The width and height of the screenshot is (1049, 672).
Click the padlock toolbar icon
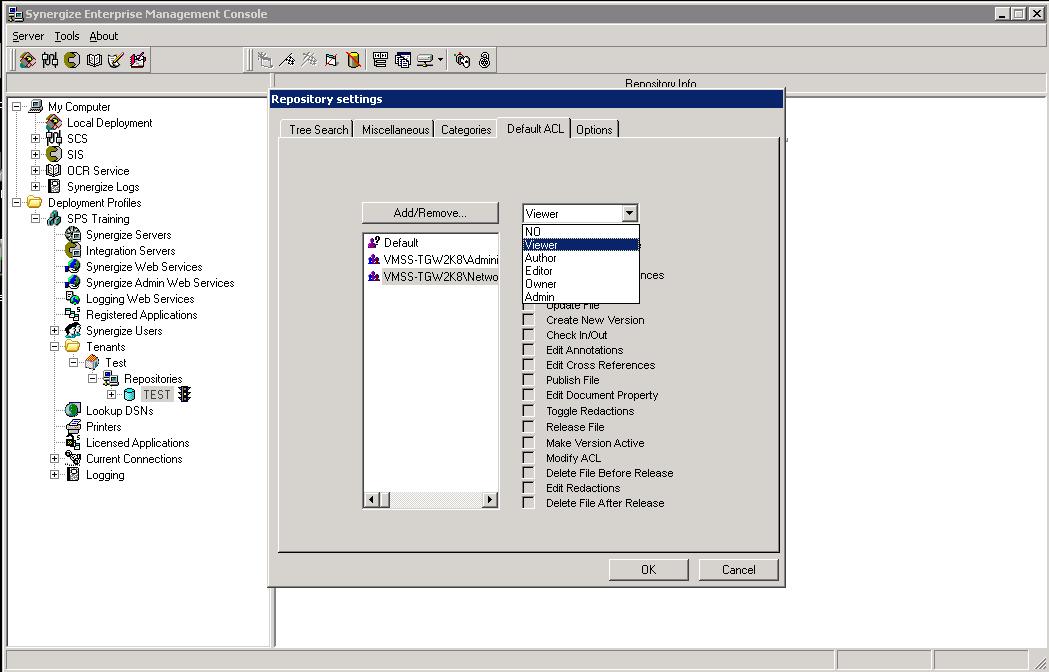[x=484, y=60]
